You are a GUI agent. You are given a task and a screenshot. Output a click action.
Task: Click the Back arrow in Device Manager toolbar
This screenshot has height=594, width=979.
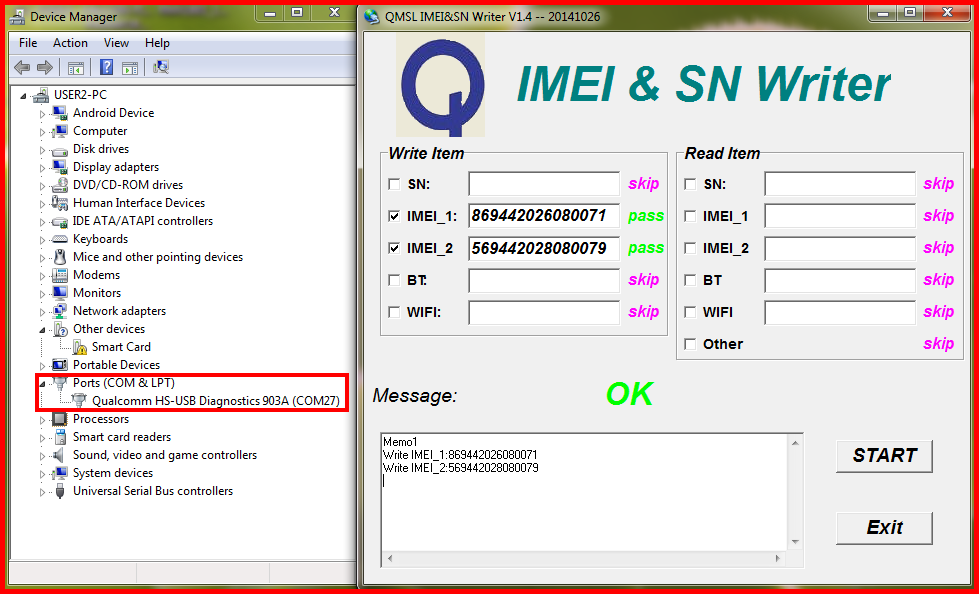[x=22, y=67]
